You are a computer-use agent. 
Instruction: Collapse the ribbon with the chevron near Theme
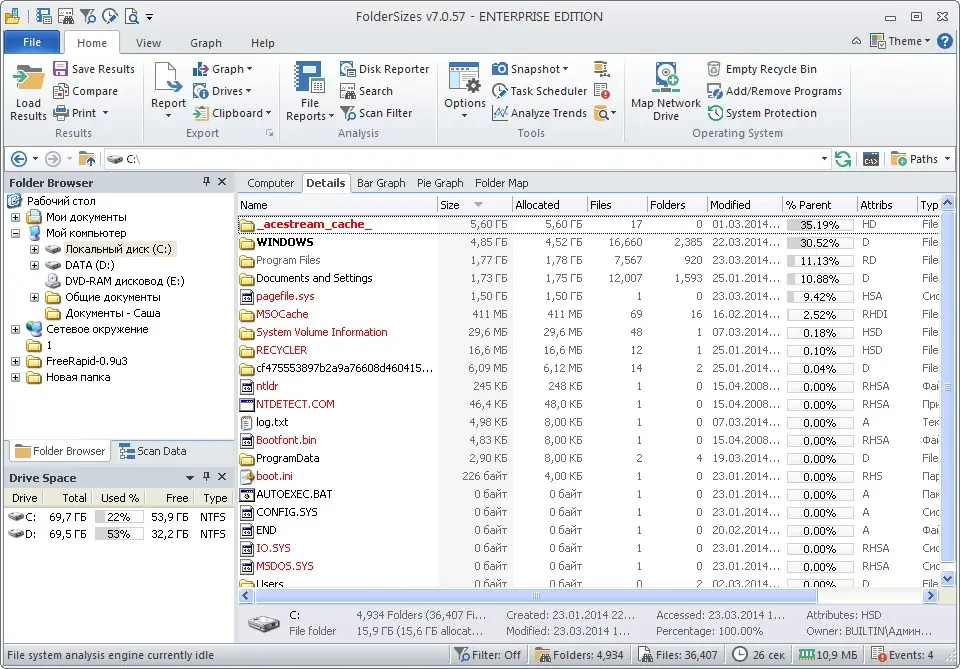pyautogui.click(x=857, y=41)
